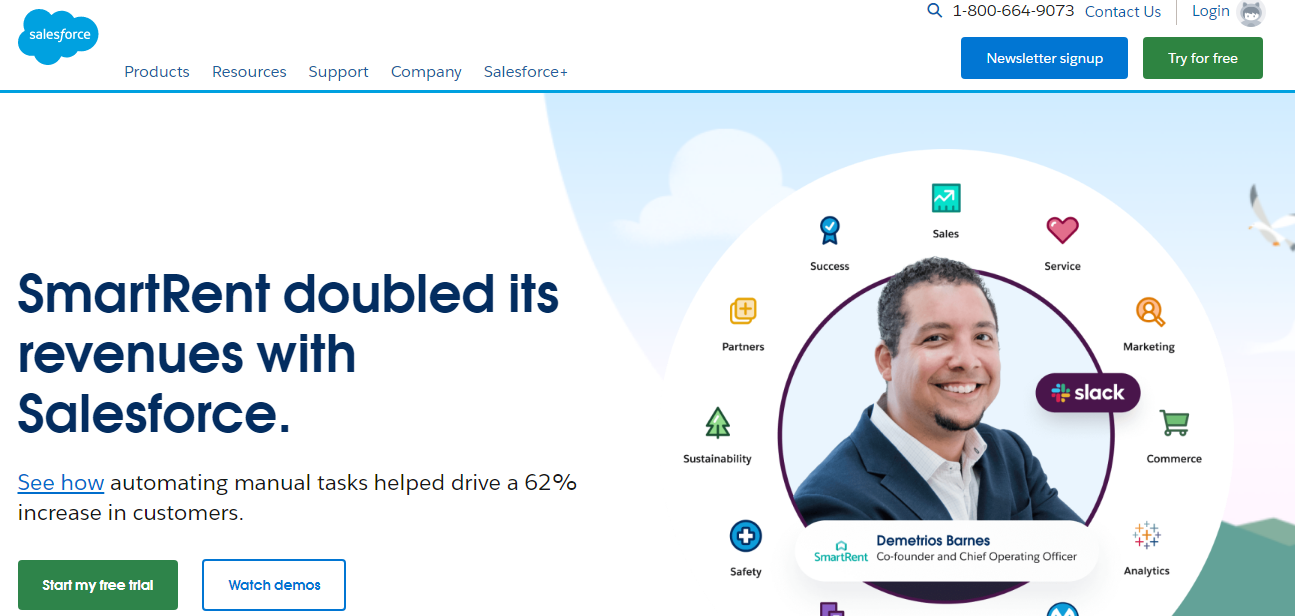This screenshot has height=616, width=1295.
Task: Click the Commerce label text
Action: tap(1174, 459)
